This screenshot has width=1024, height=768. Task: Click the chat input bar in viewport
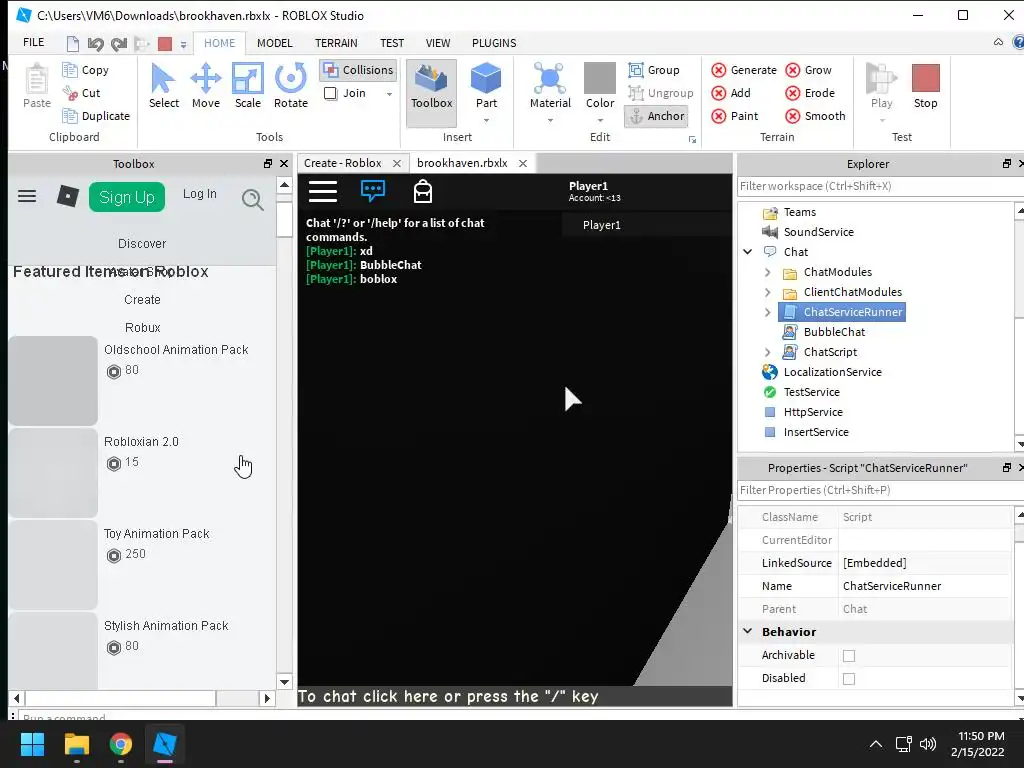tap(515, 696)
